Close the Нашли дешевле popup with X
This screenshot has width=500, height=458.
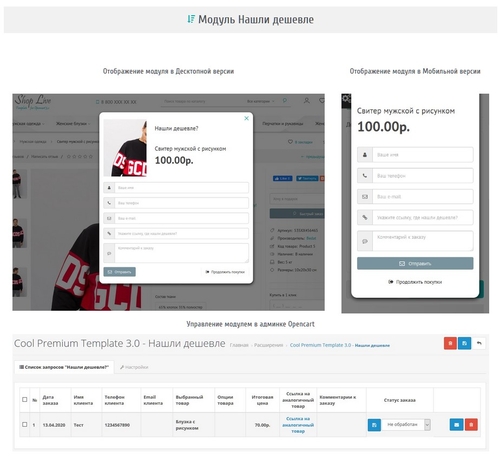(246, 118)
